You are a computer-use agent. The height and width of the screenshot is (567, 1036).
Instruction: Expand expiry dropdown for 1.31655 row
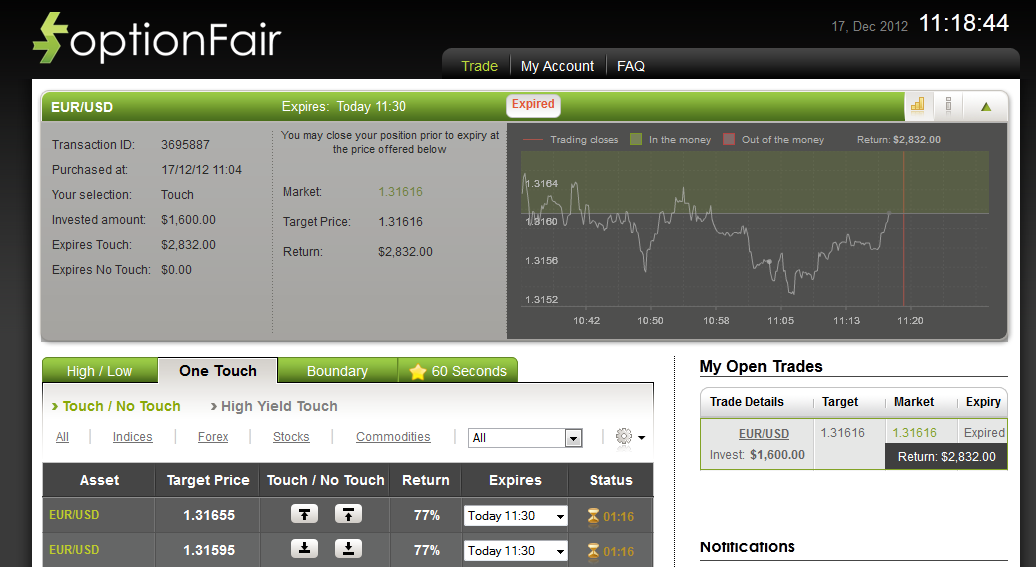[x=515, y=516]
